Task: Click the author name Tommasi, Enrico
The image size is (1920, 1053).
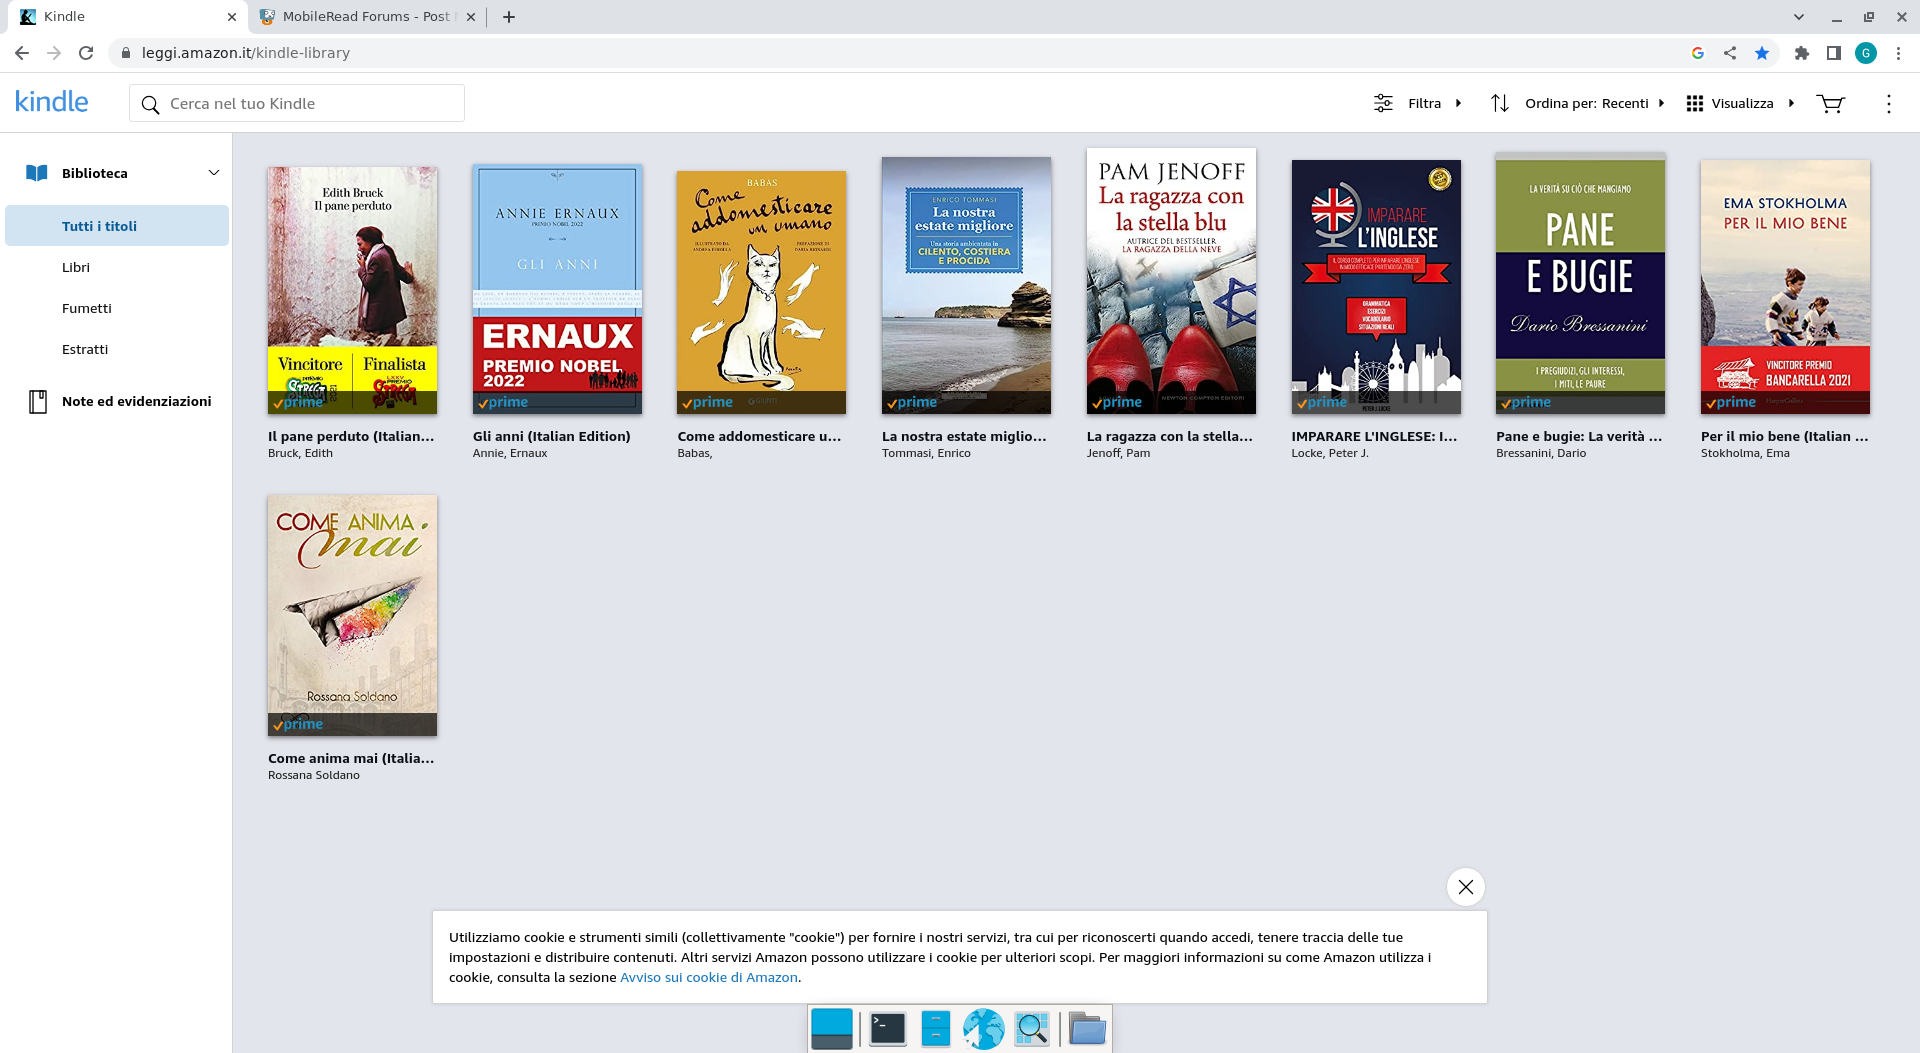Action: [926, 454]
